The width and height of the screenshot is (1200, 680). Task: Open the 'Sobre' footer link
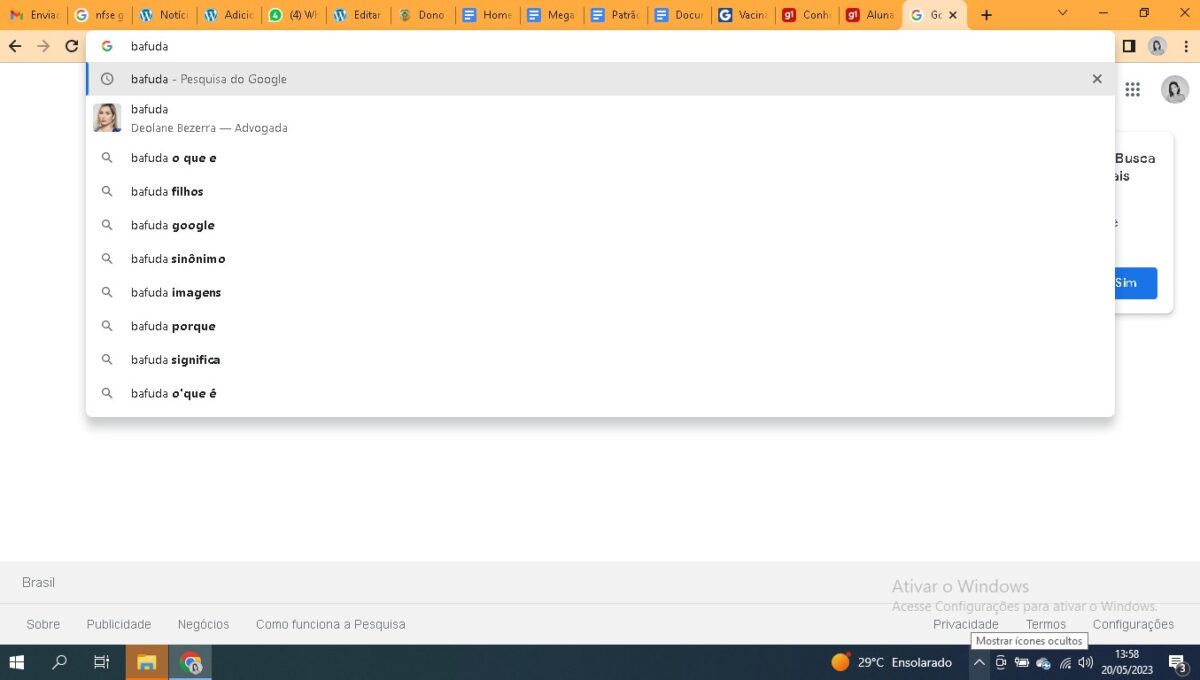click(x=43, y=624)
